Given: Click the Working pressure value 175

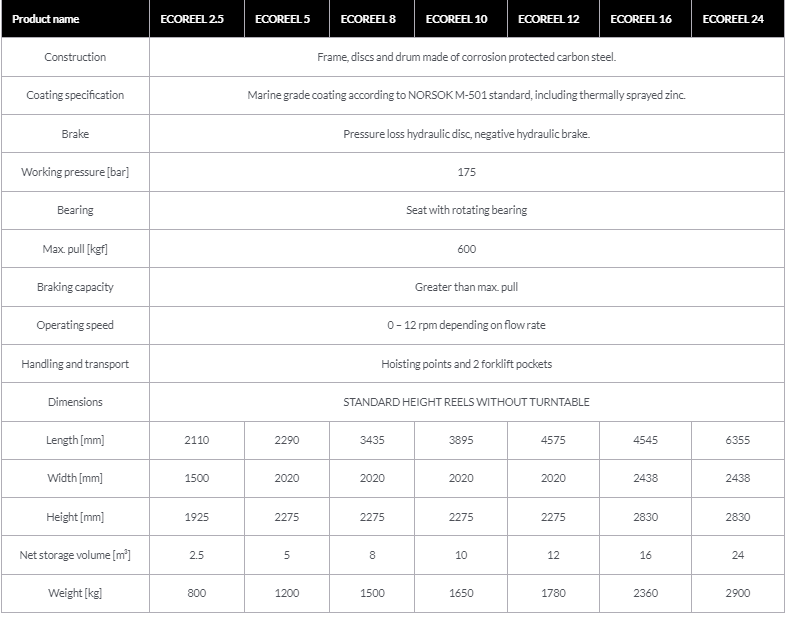Looking at the screenshot, I should pyautogui.click(x=467, y=172).
